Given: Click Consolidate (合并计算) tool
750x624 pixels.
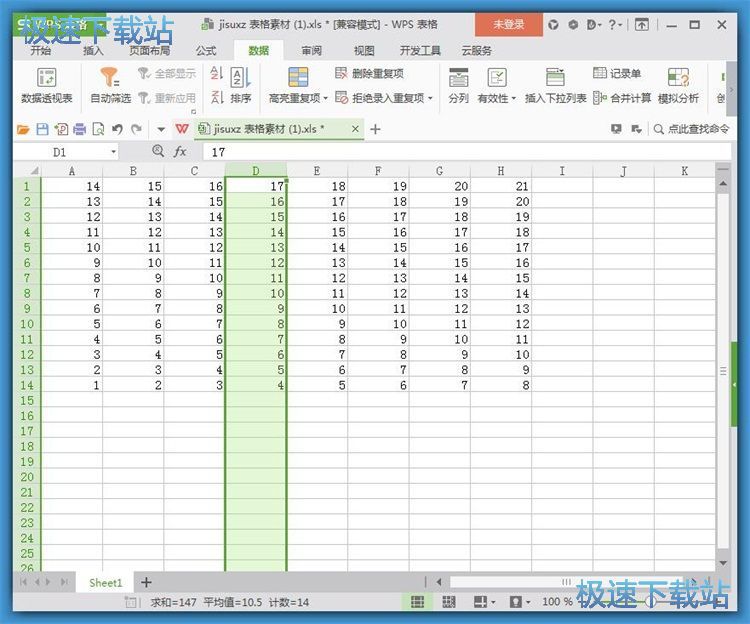Looking at the screenshot, I should 622,98.
